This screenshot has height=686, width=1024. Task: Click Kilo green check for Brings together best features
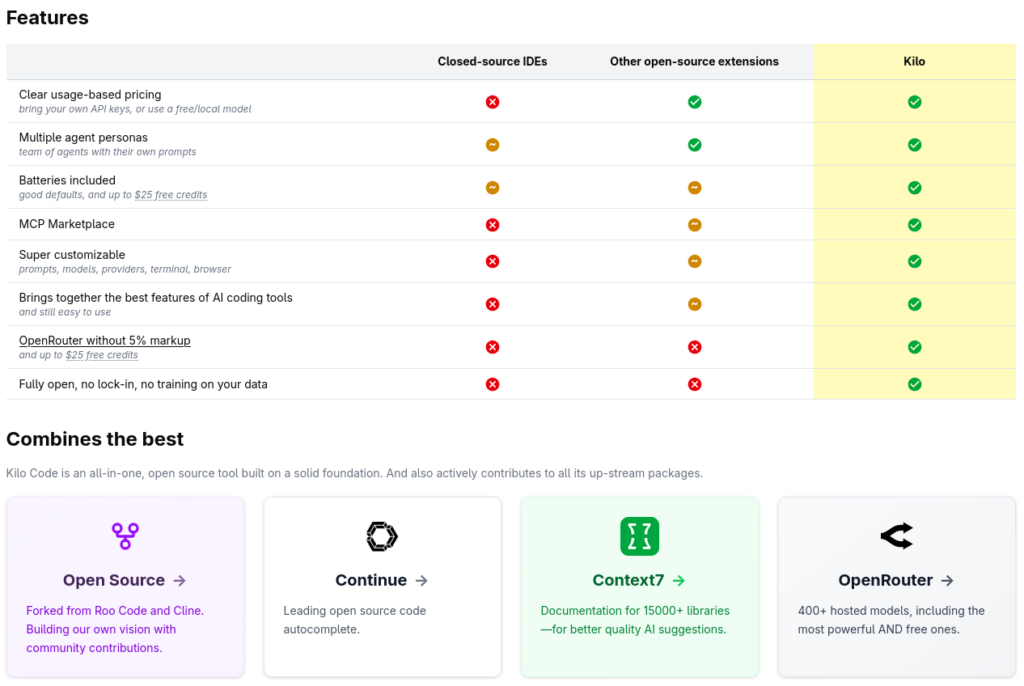pos(914,304)
